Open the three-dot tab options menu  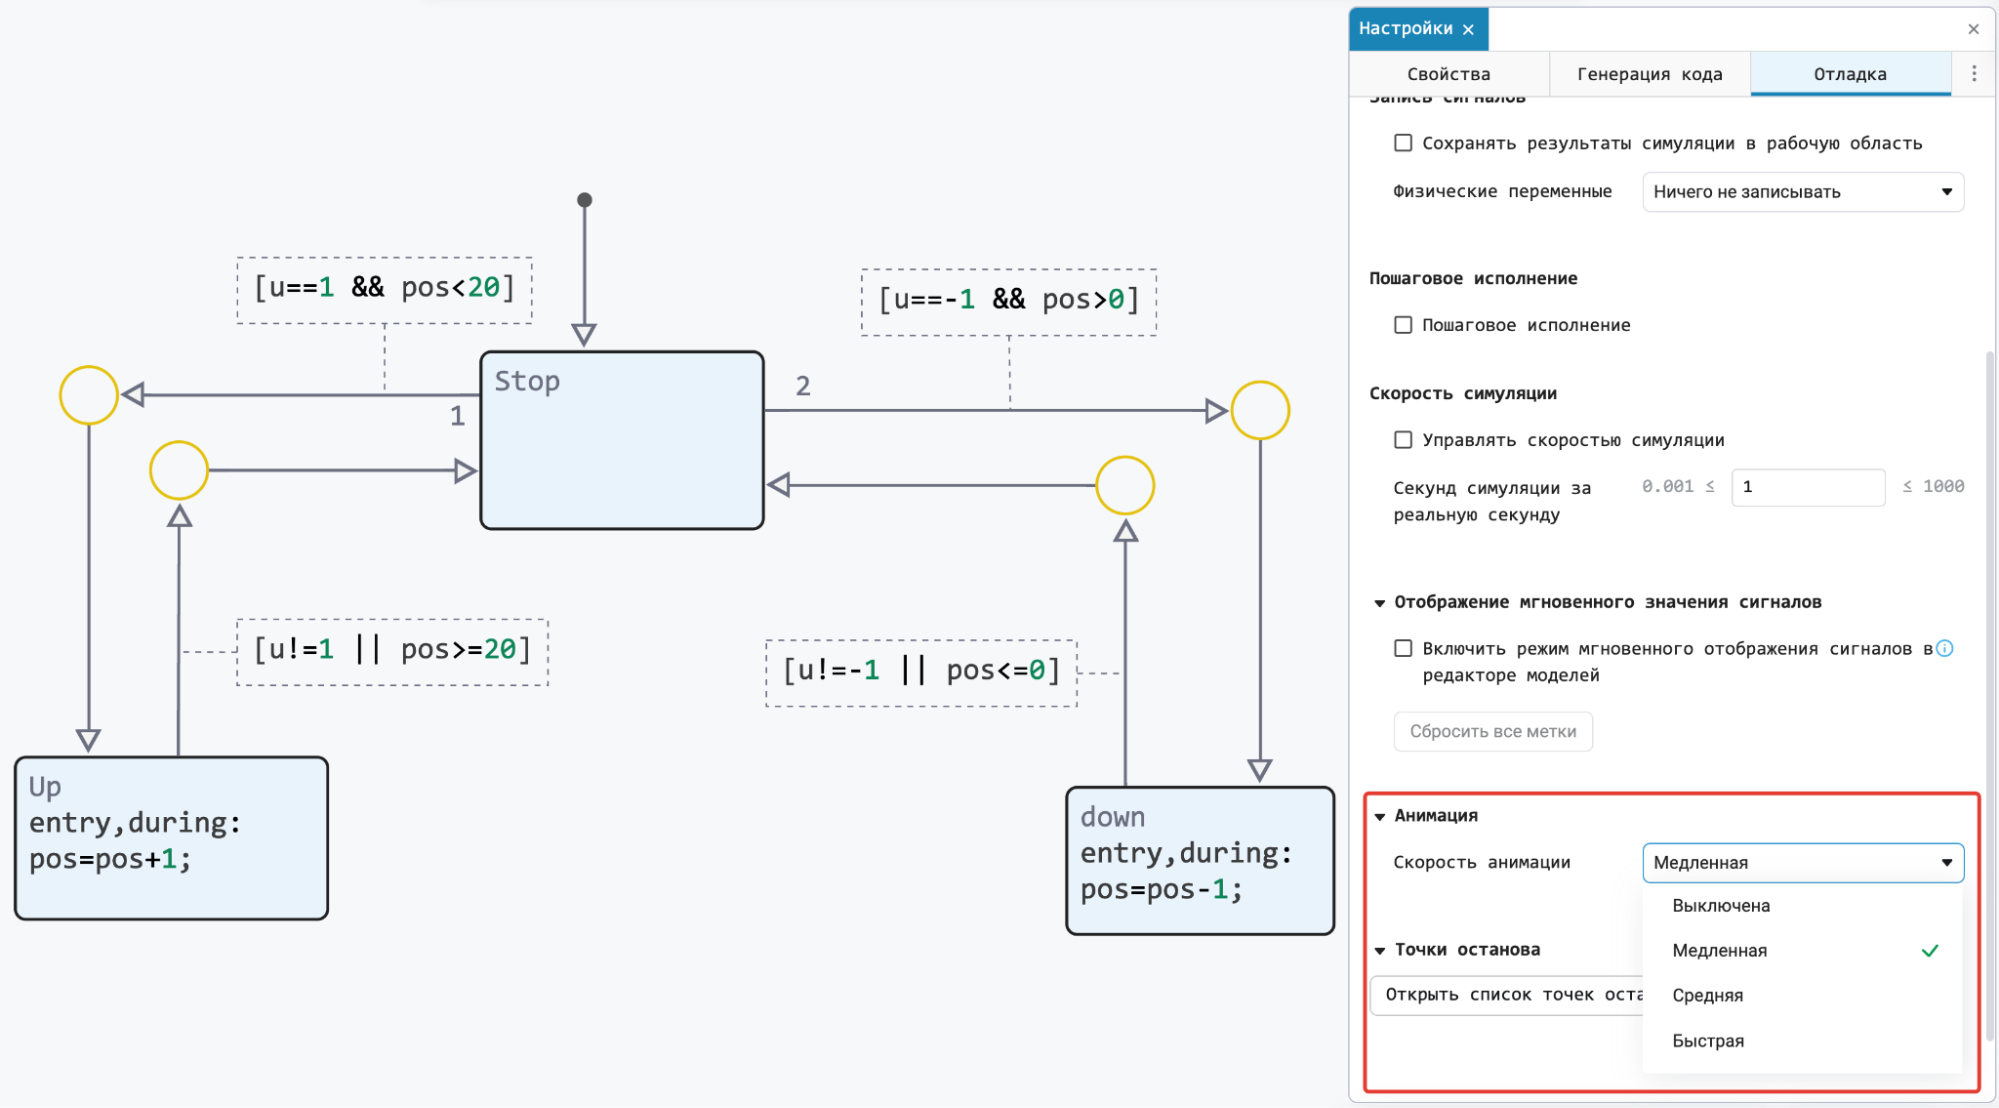pyautogui.click(x=1974, y=73)
